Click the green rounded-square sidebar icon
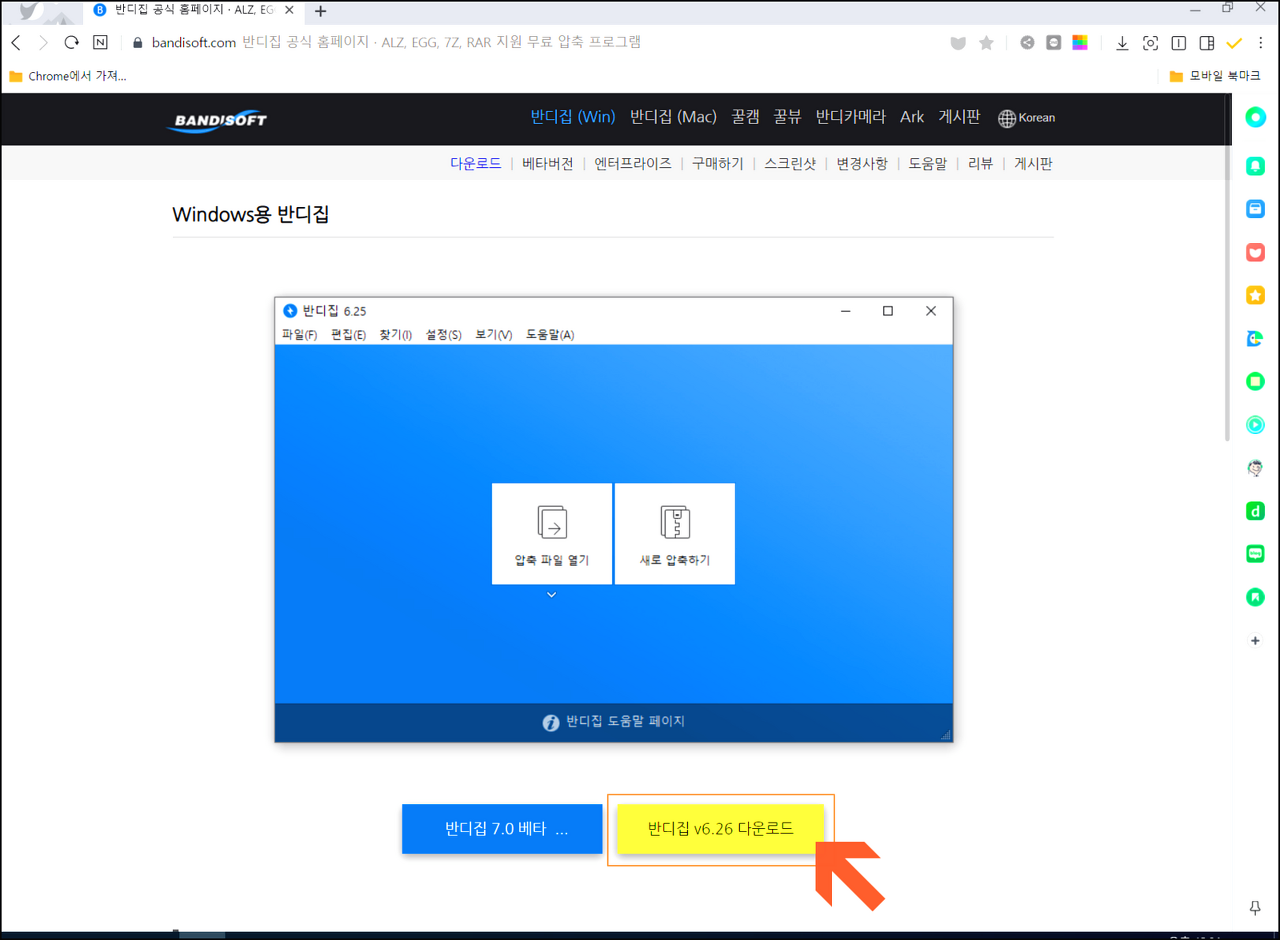Screen dimensions: 1280x940 coord(1255,381)
